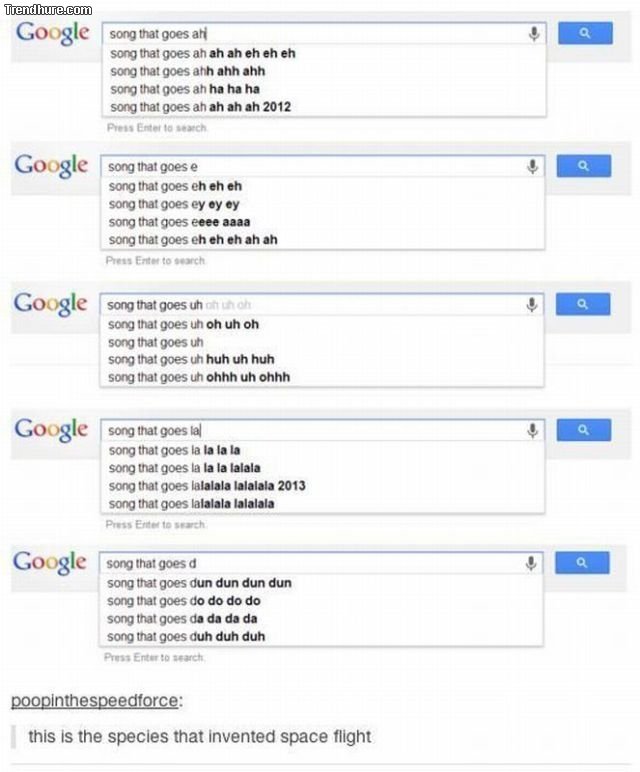This screenshot has width=640, height=772.
Task: Click microphone icon in "song that goes e" search
Action: point(534,166)
